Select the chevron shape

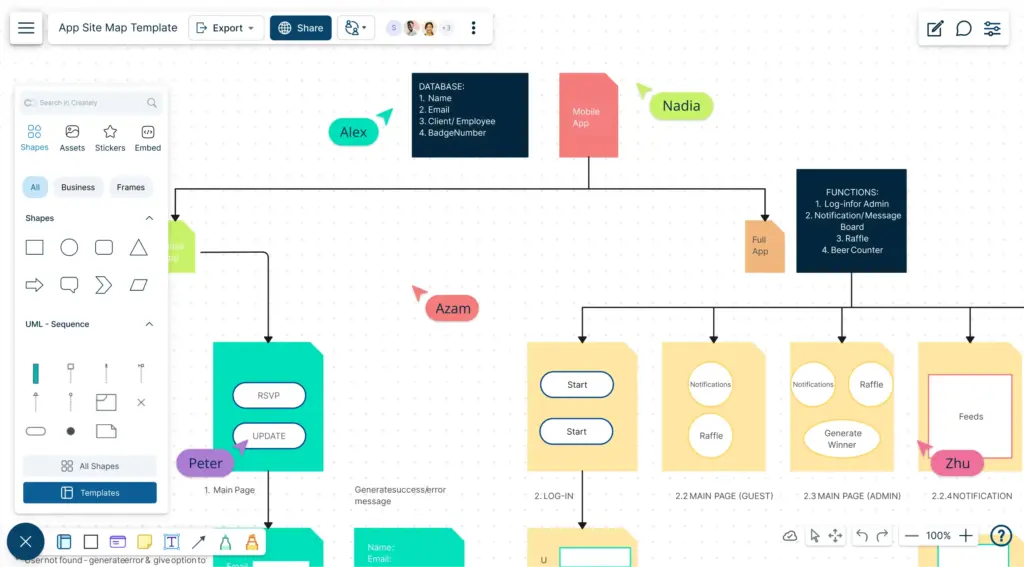click(x=104, y=285)
